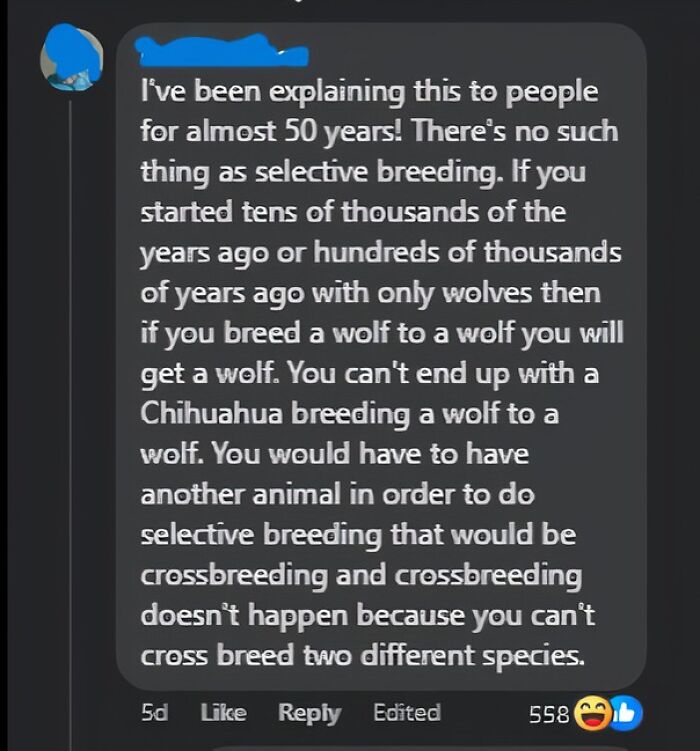Click the word "hundreds" in the comment

coord(375,253)
